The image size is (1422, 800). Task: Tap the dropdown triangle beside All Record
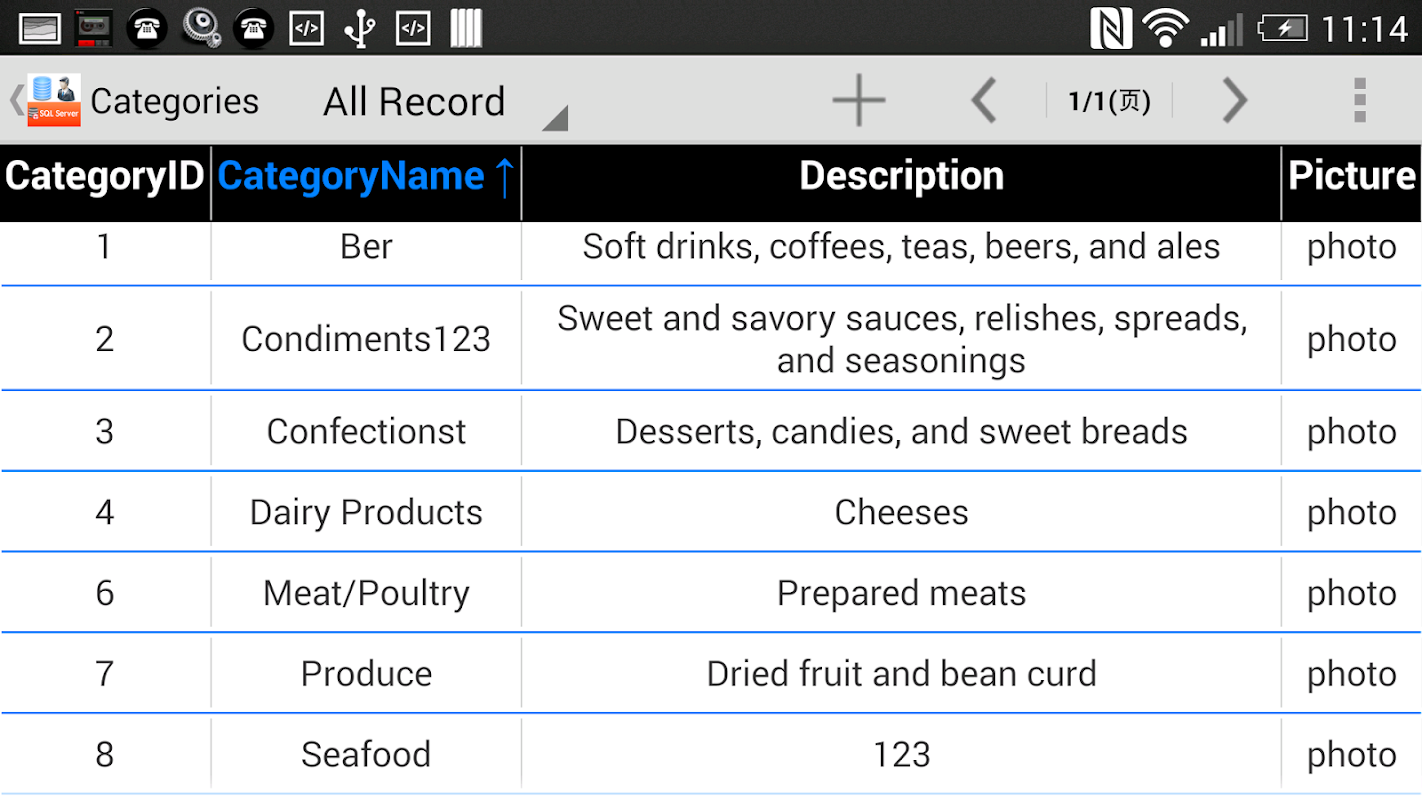pyautogui.click(x=556, y=118)
